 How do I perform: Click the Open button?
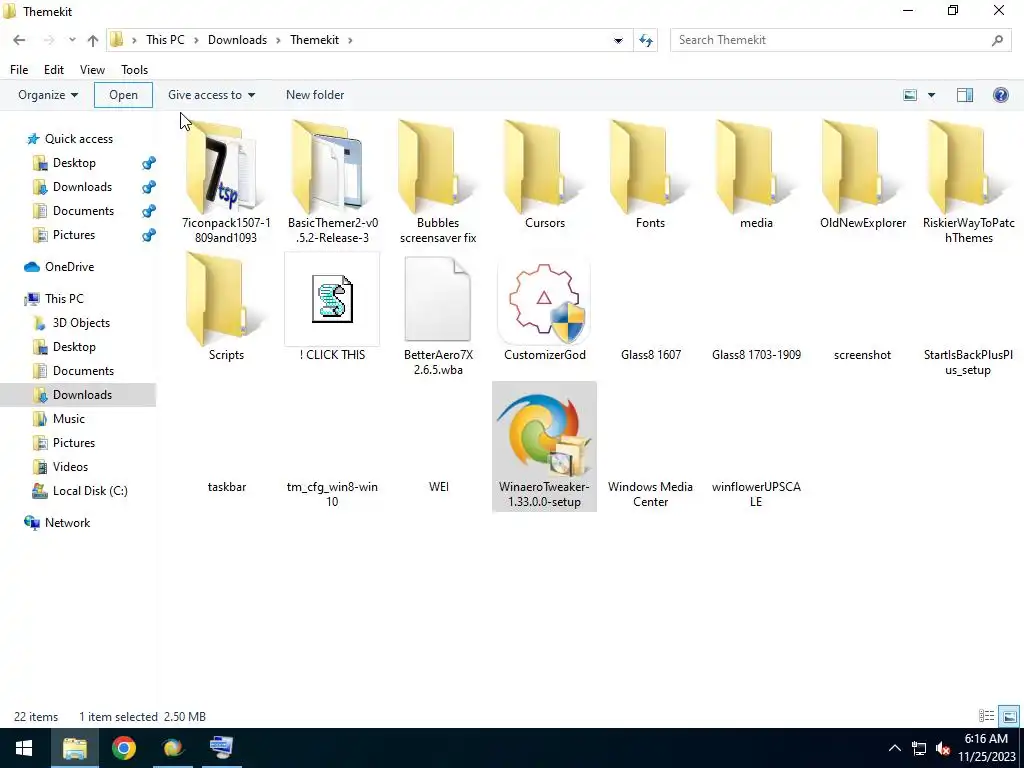123,95
